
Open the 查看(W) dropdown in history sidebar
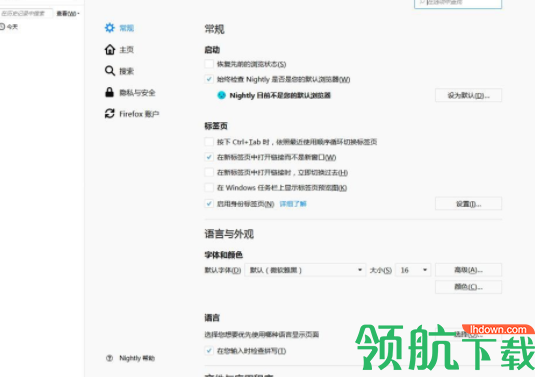click(68, 14)
